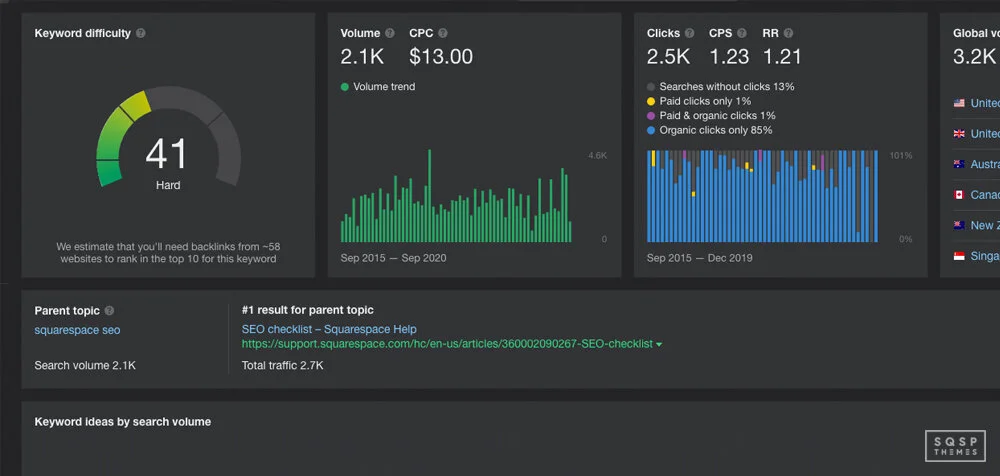1000x476 pixels.
Task: Click the blue Organic clicks only legend dot
Action: coord(651,131)
